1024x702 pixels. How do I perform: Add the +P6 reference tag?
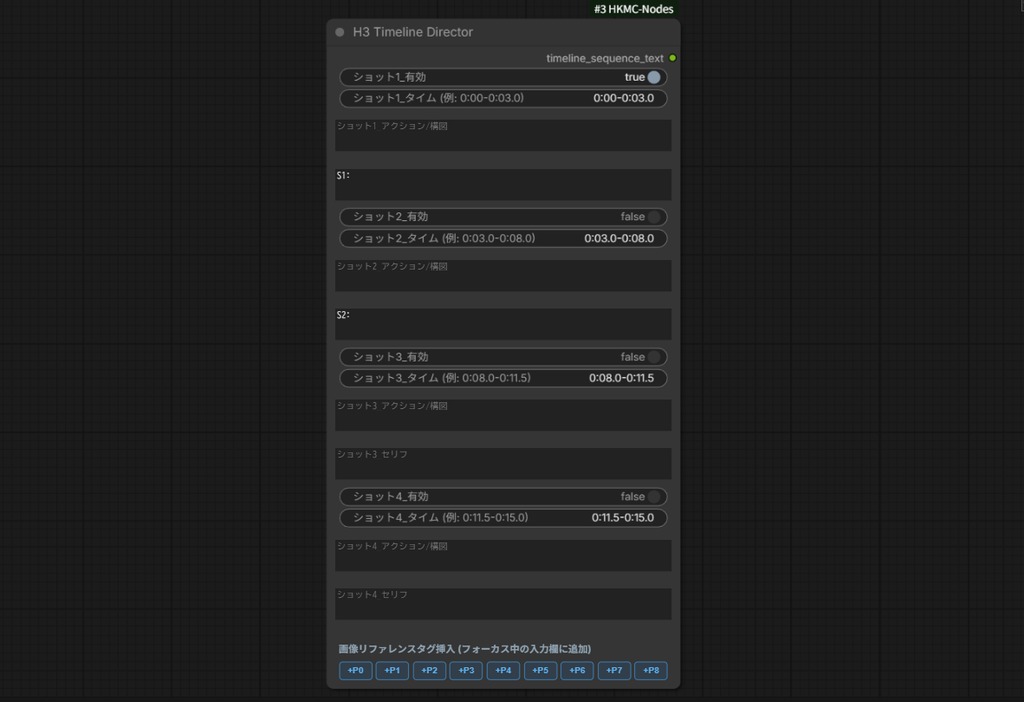[577, 671]
